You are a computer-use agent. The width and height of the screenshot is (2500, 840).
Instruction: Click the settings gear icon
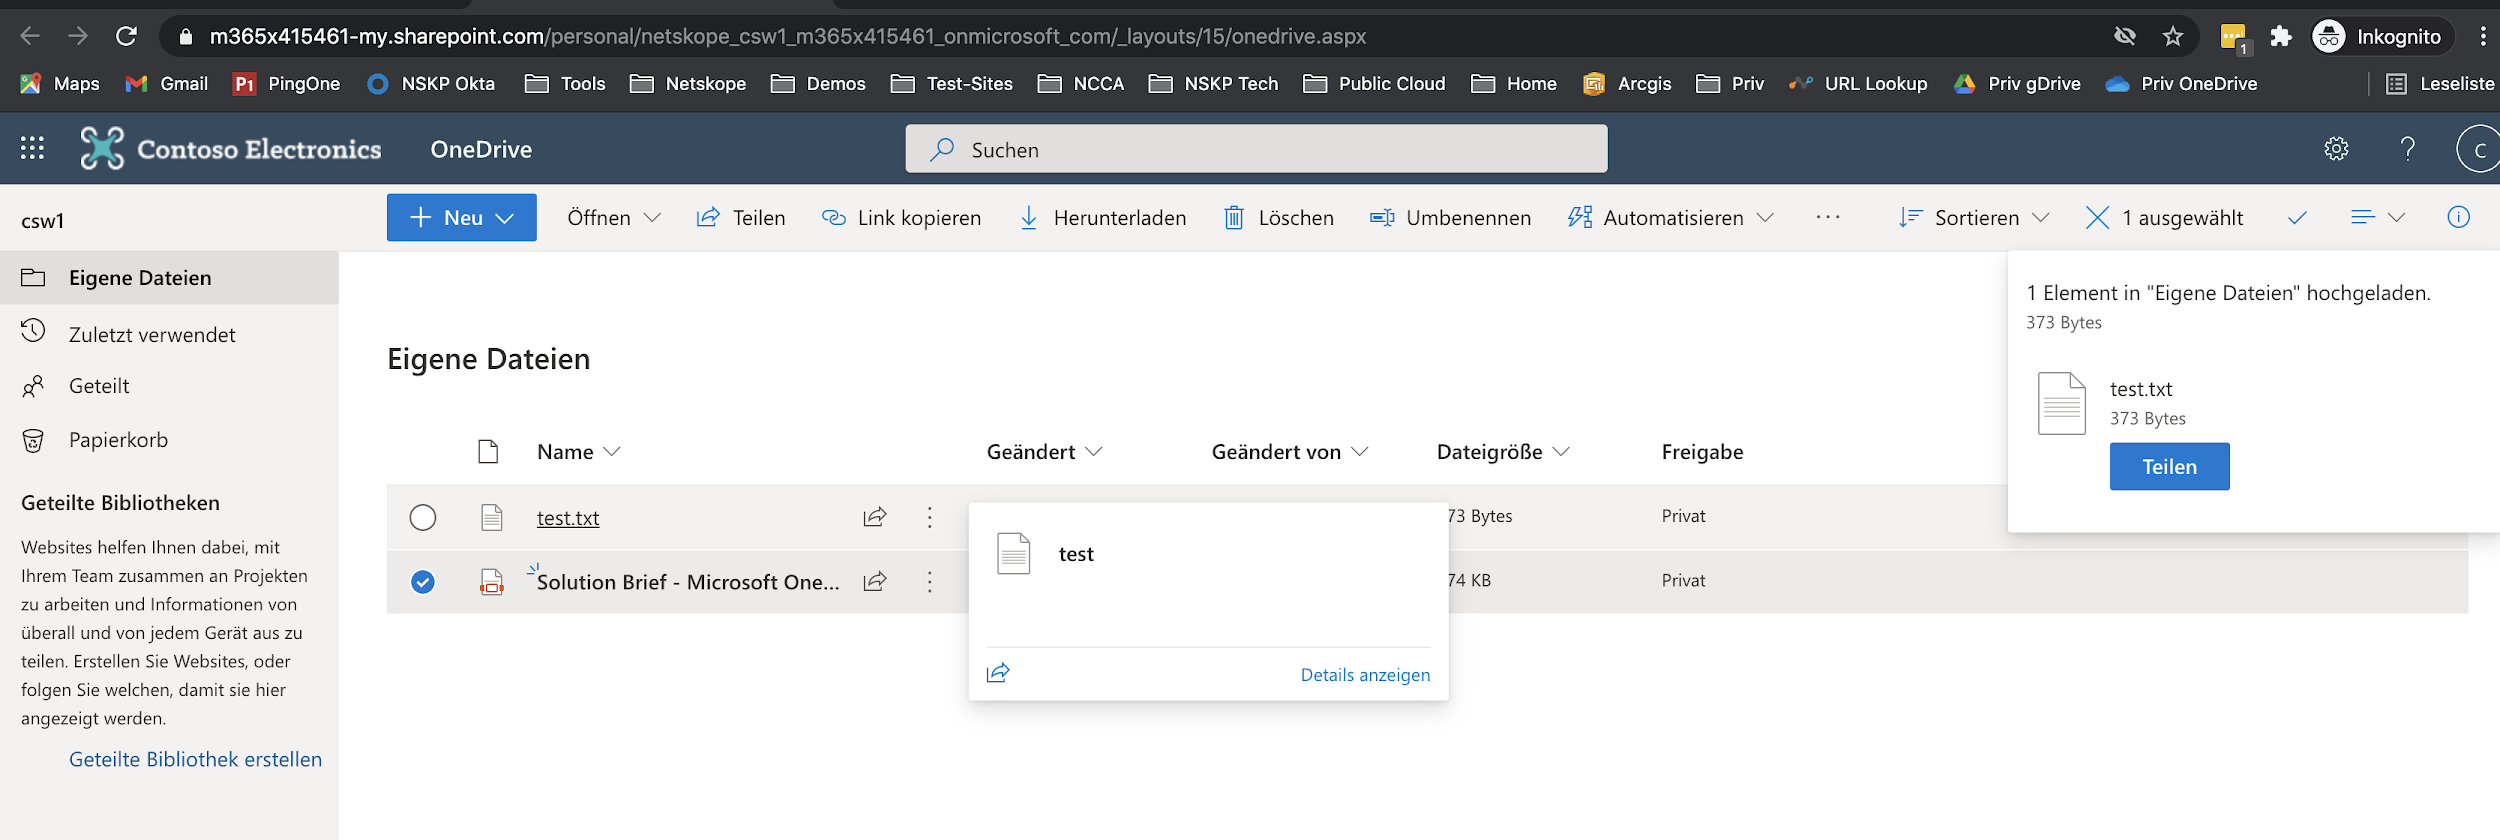(x=2336, y=149)
